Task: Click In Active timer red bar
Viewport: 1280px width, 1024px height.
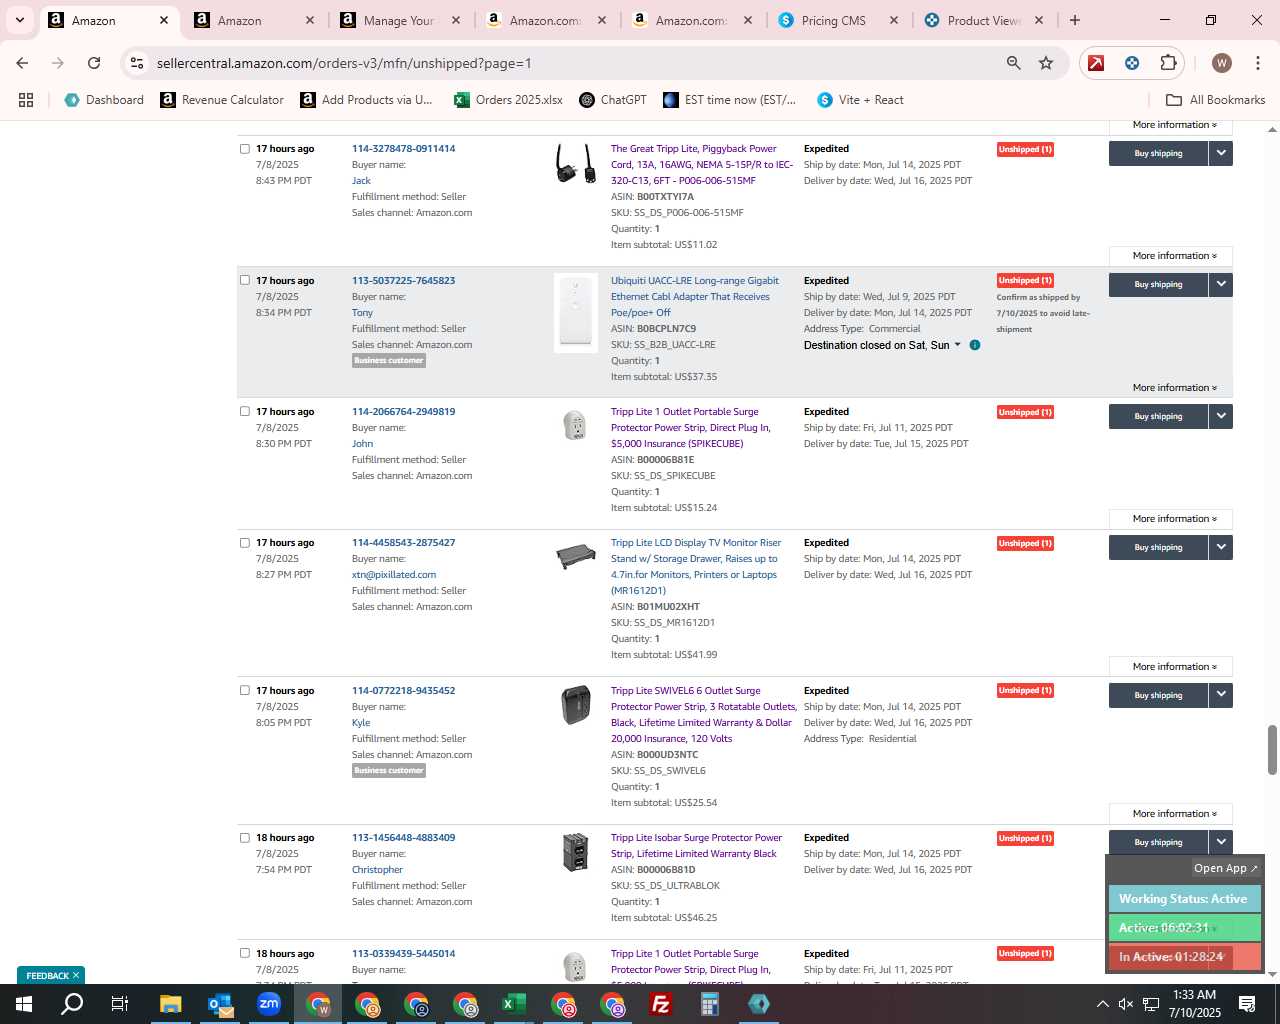Action: (1184, 957)
